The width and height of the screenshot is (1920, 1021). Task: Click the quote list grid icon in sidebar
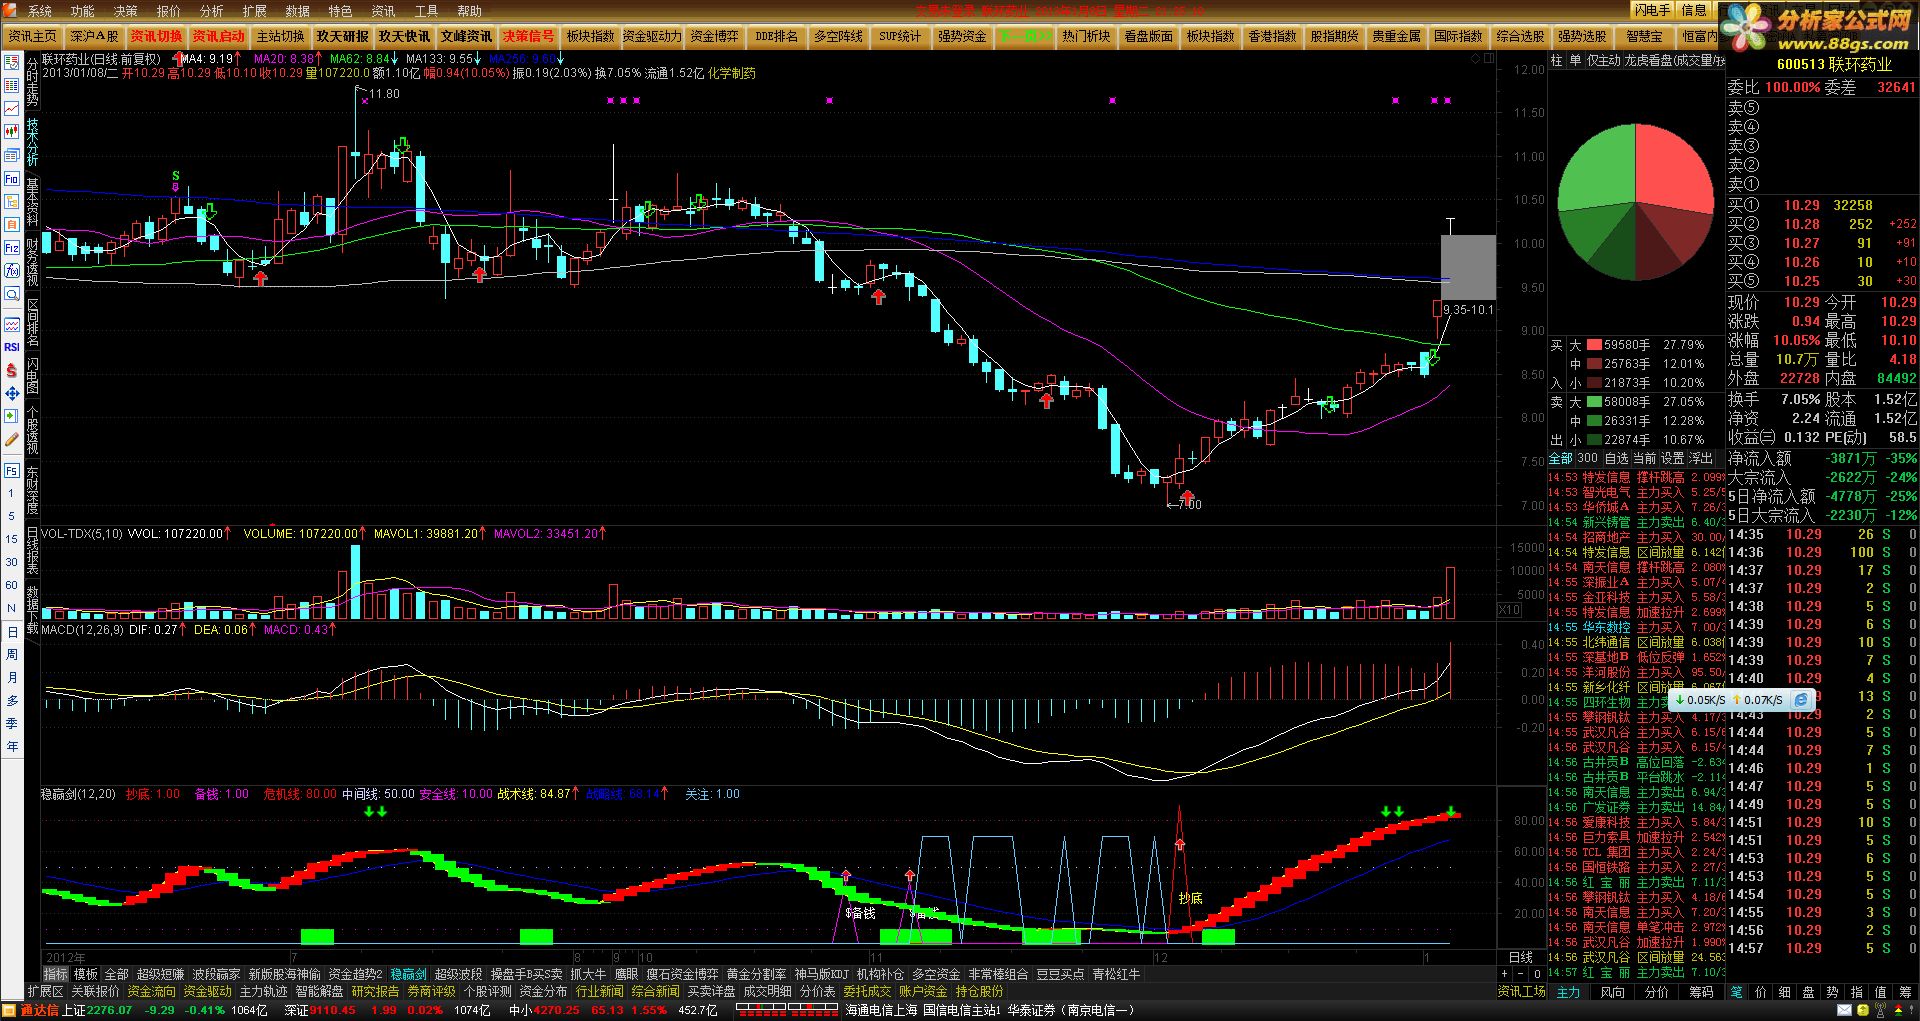coord(12,85)
